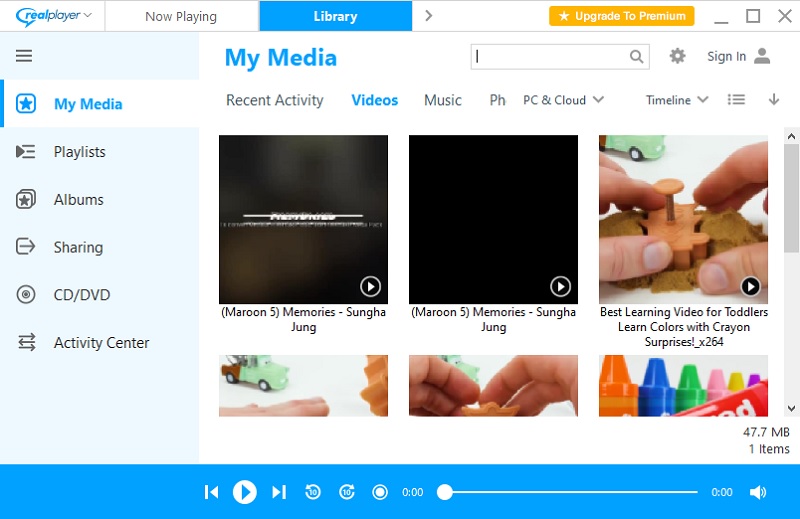Open Activity Center in the sidebar
This screenshot has width=800, height=519.
pos(100,342)
